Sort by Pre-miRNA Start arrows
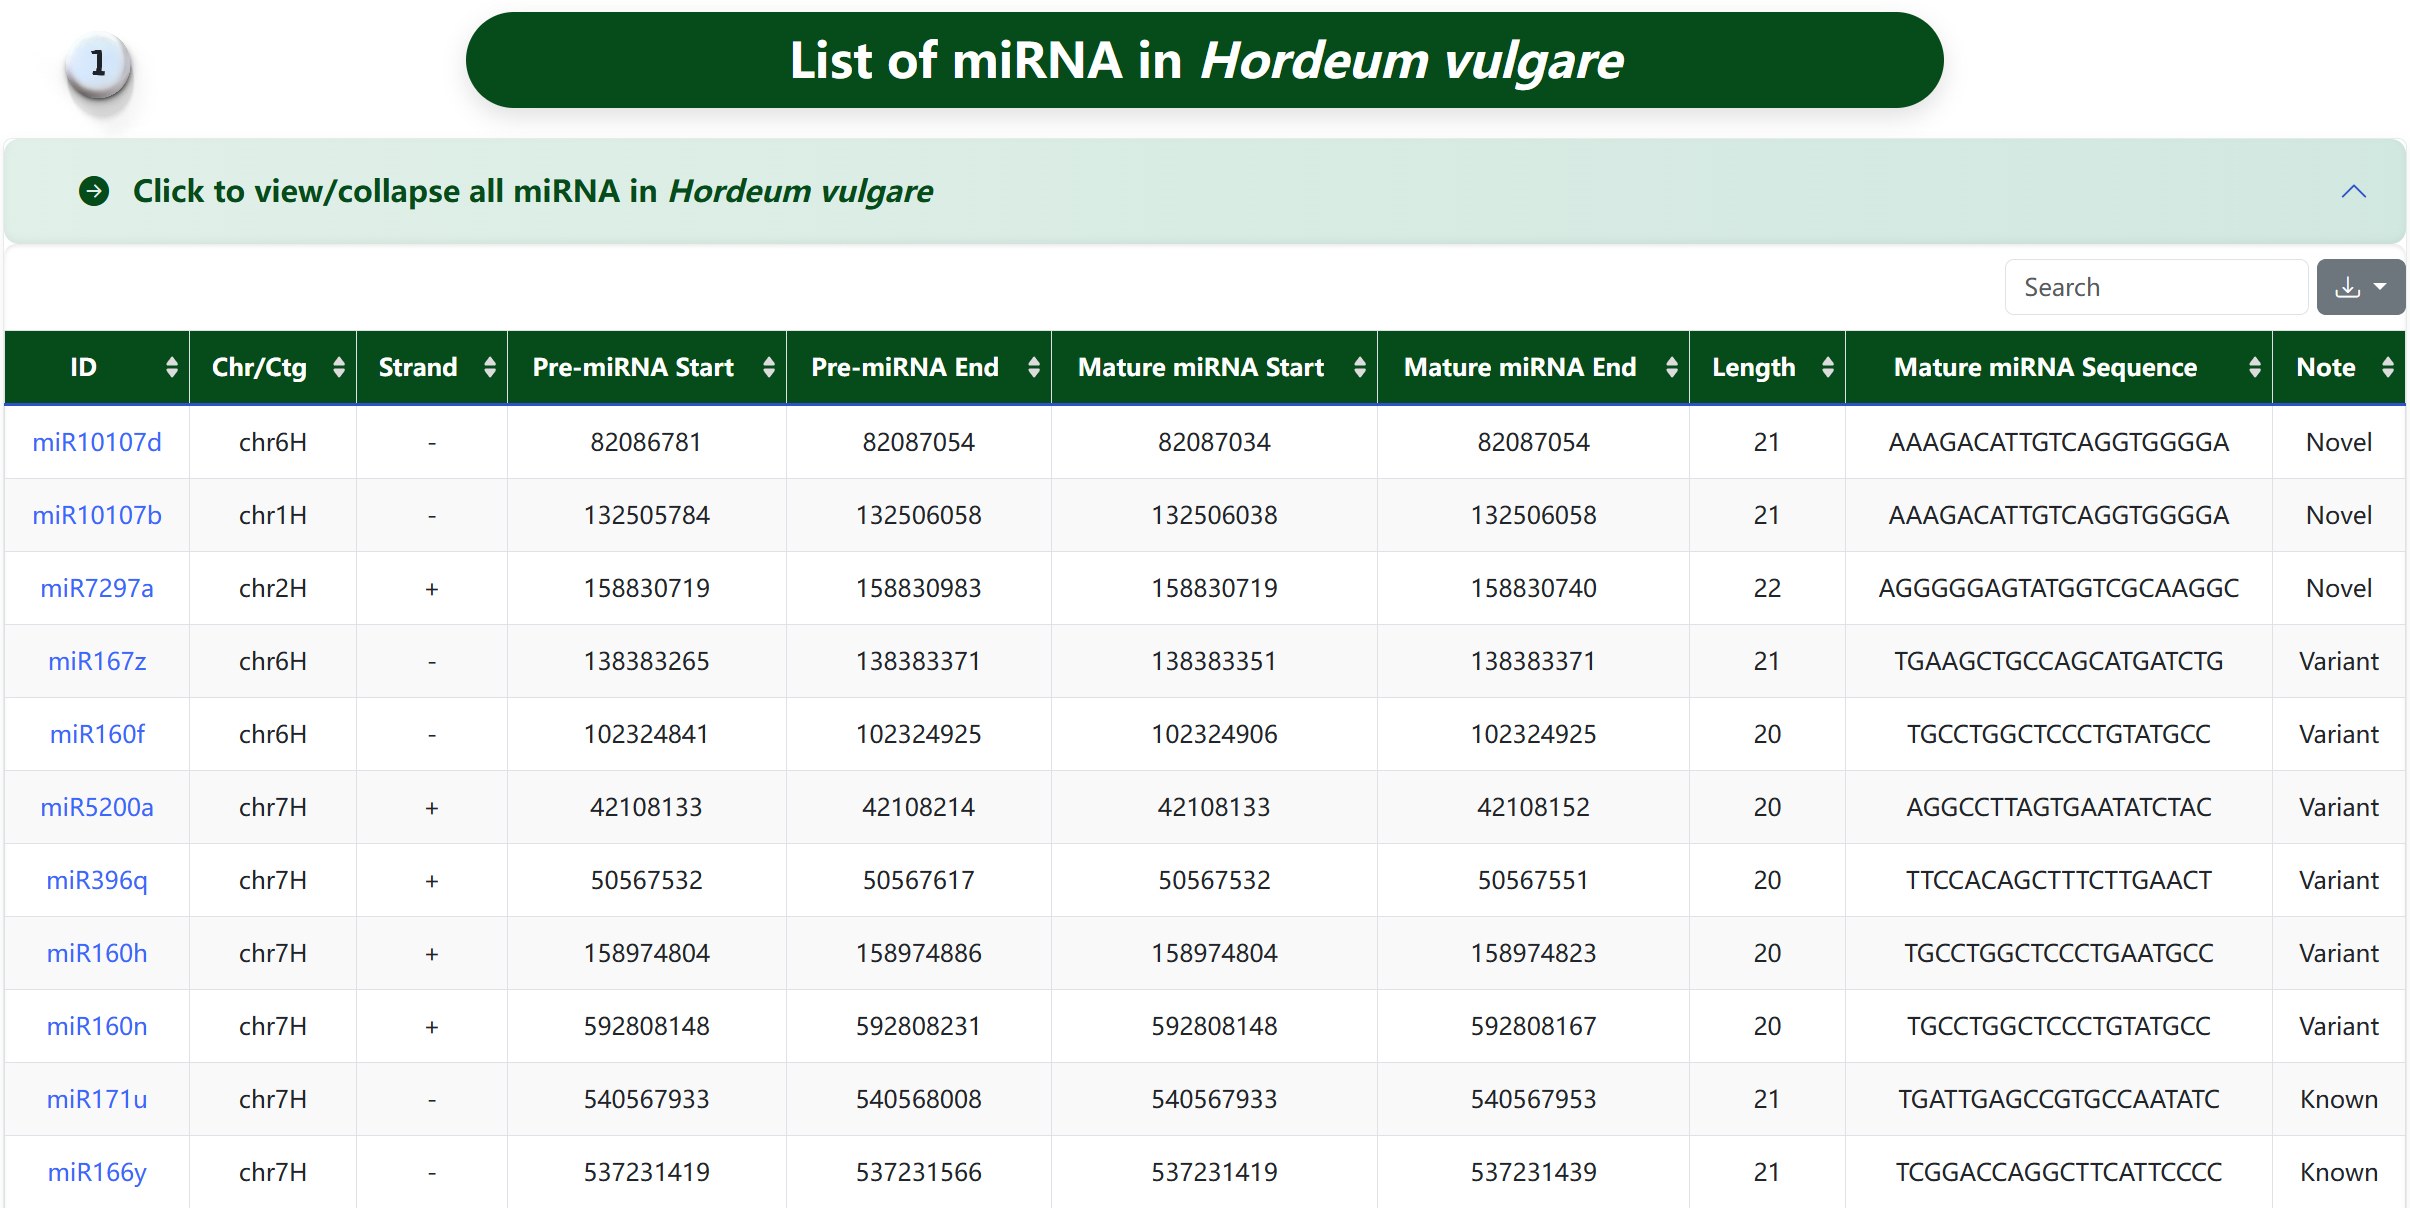 769,367
